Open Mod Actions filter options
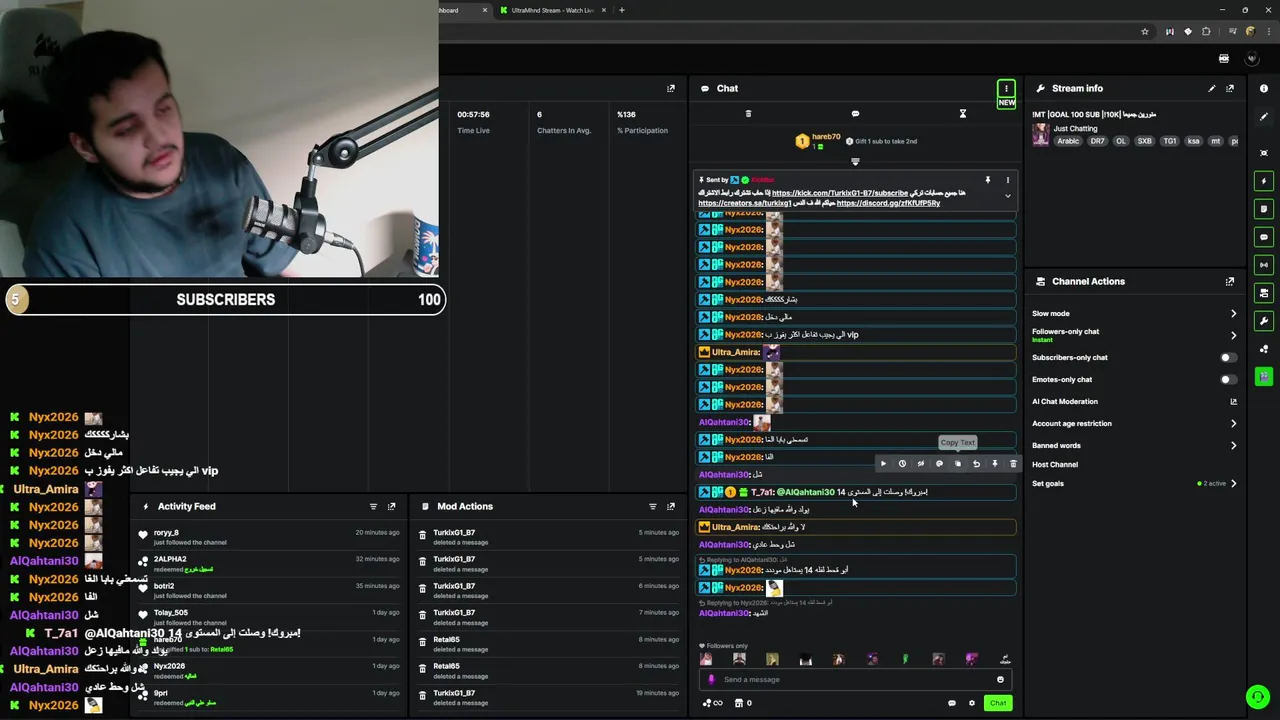1280x720 pixels. 653,506
